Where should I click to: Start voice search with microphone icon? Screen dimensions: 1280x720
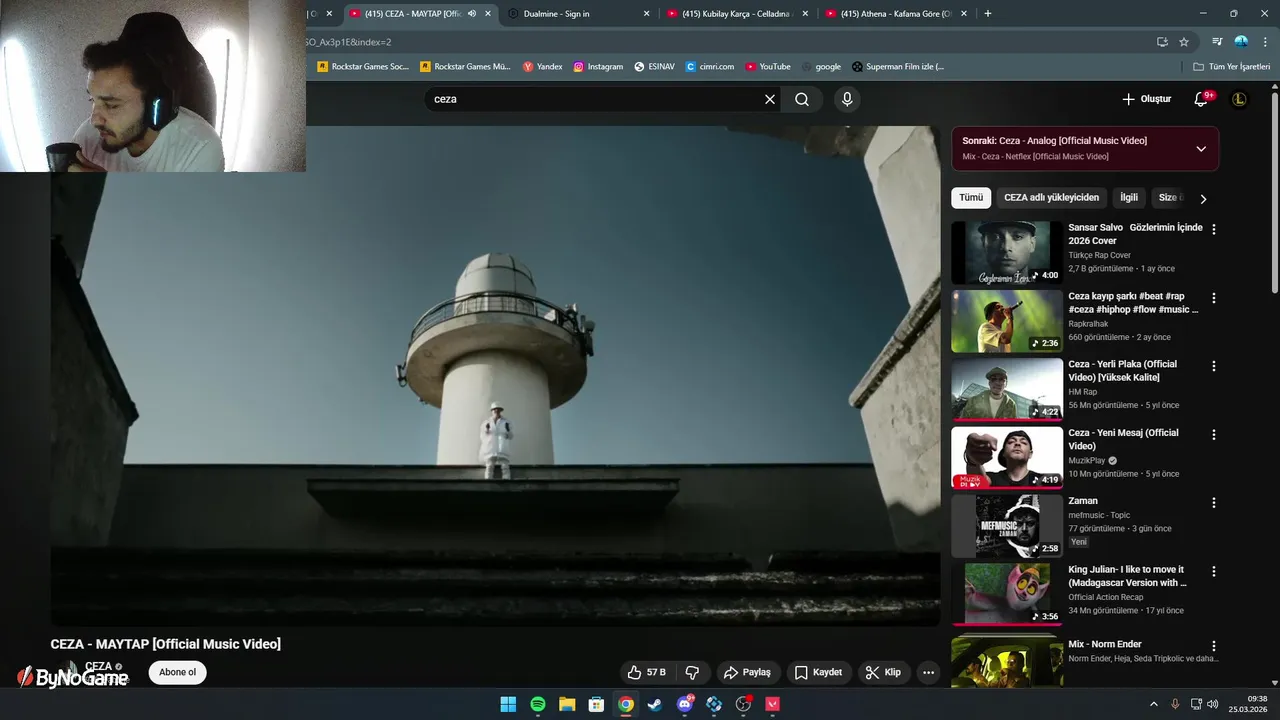click(847, 99)
